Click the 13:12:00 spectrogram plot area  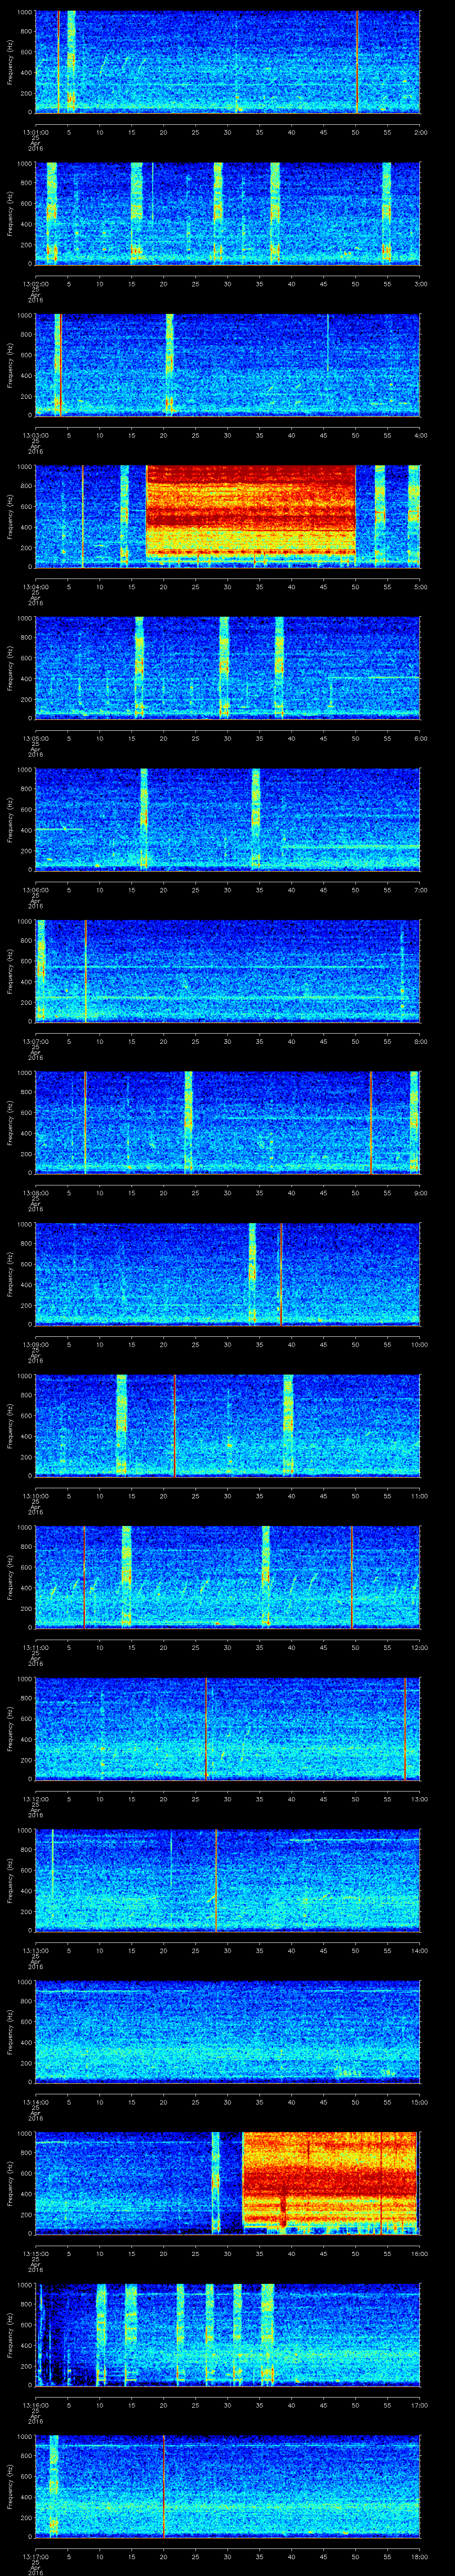pos(227,1729)
